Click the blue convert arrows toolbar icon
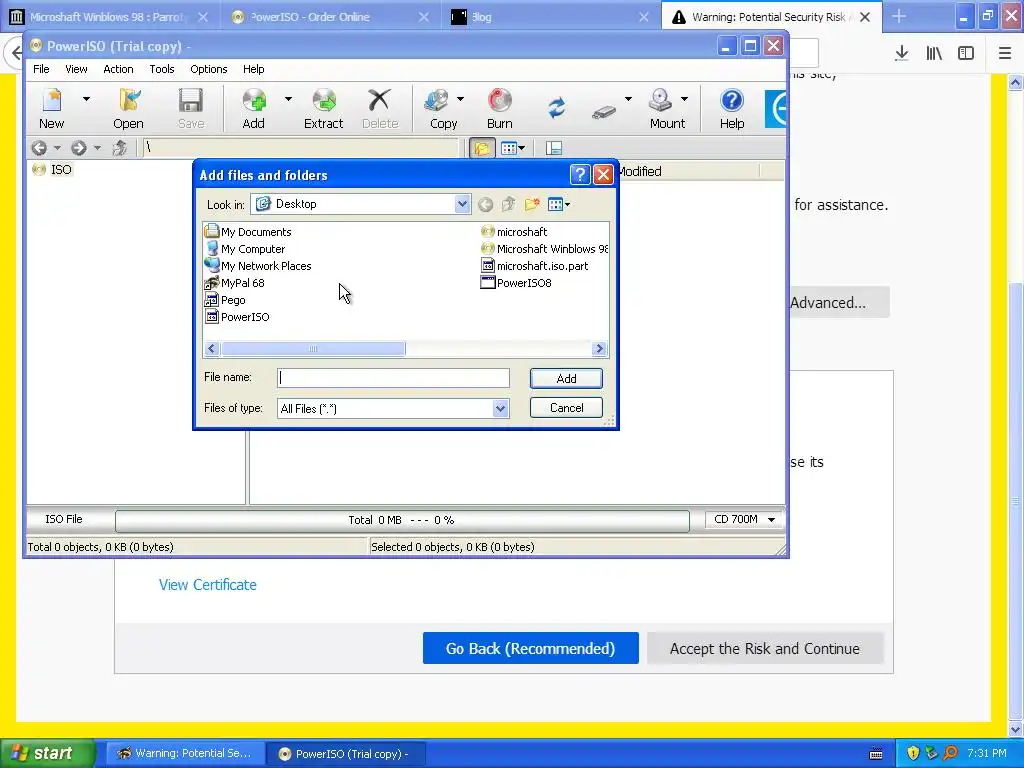Image resolution: width=1024 pixels, height=768 pixels. 556,108
